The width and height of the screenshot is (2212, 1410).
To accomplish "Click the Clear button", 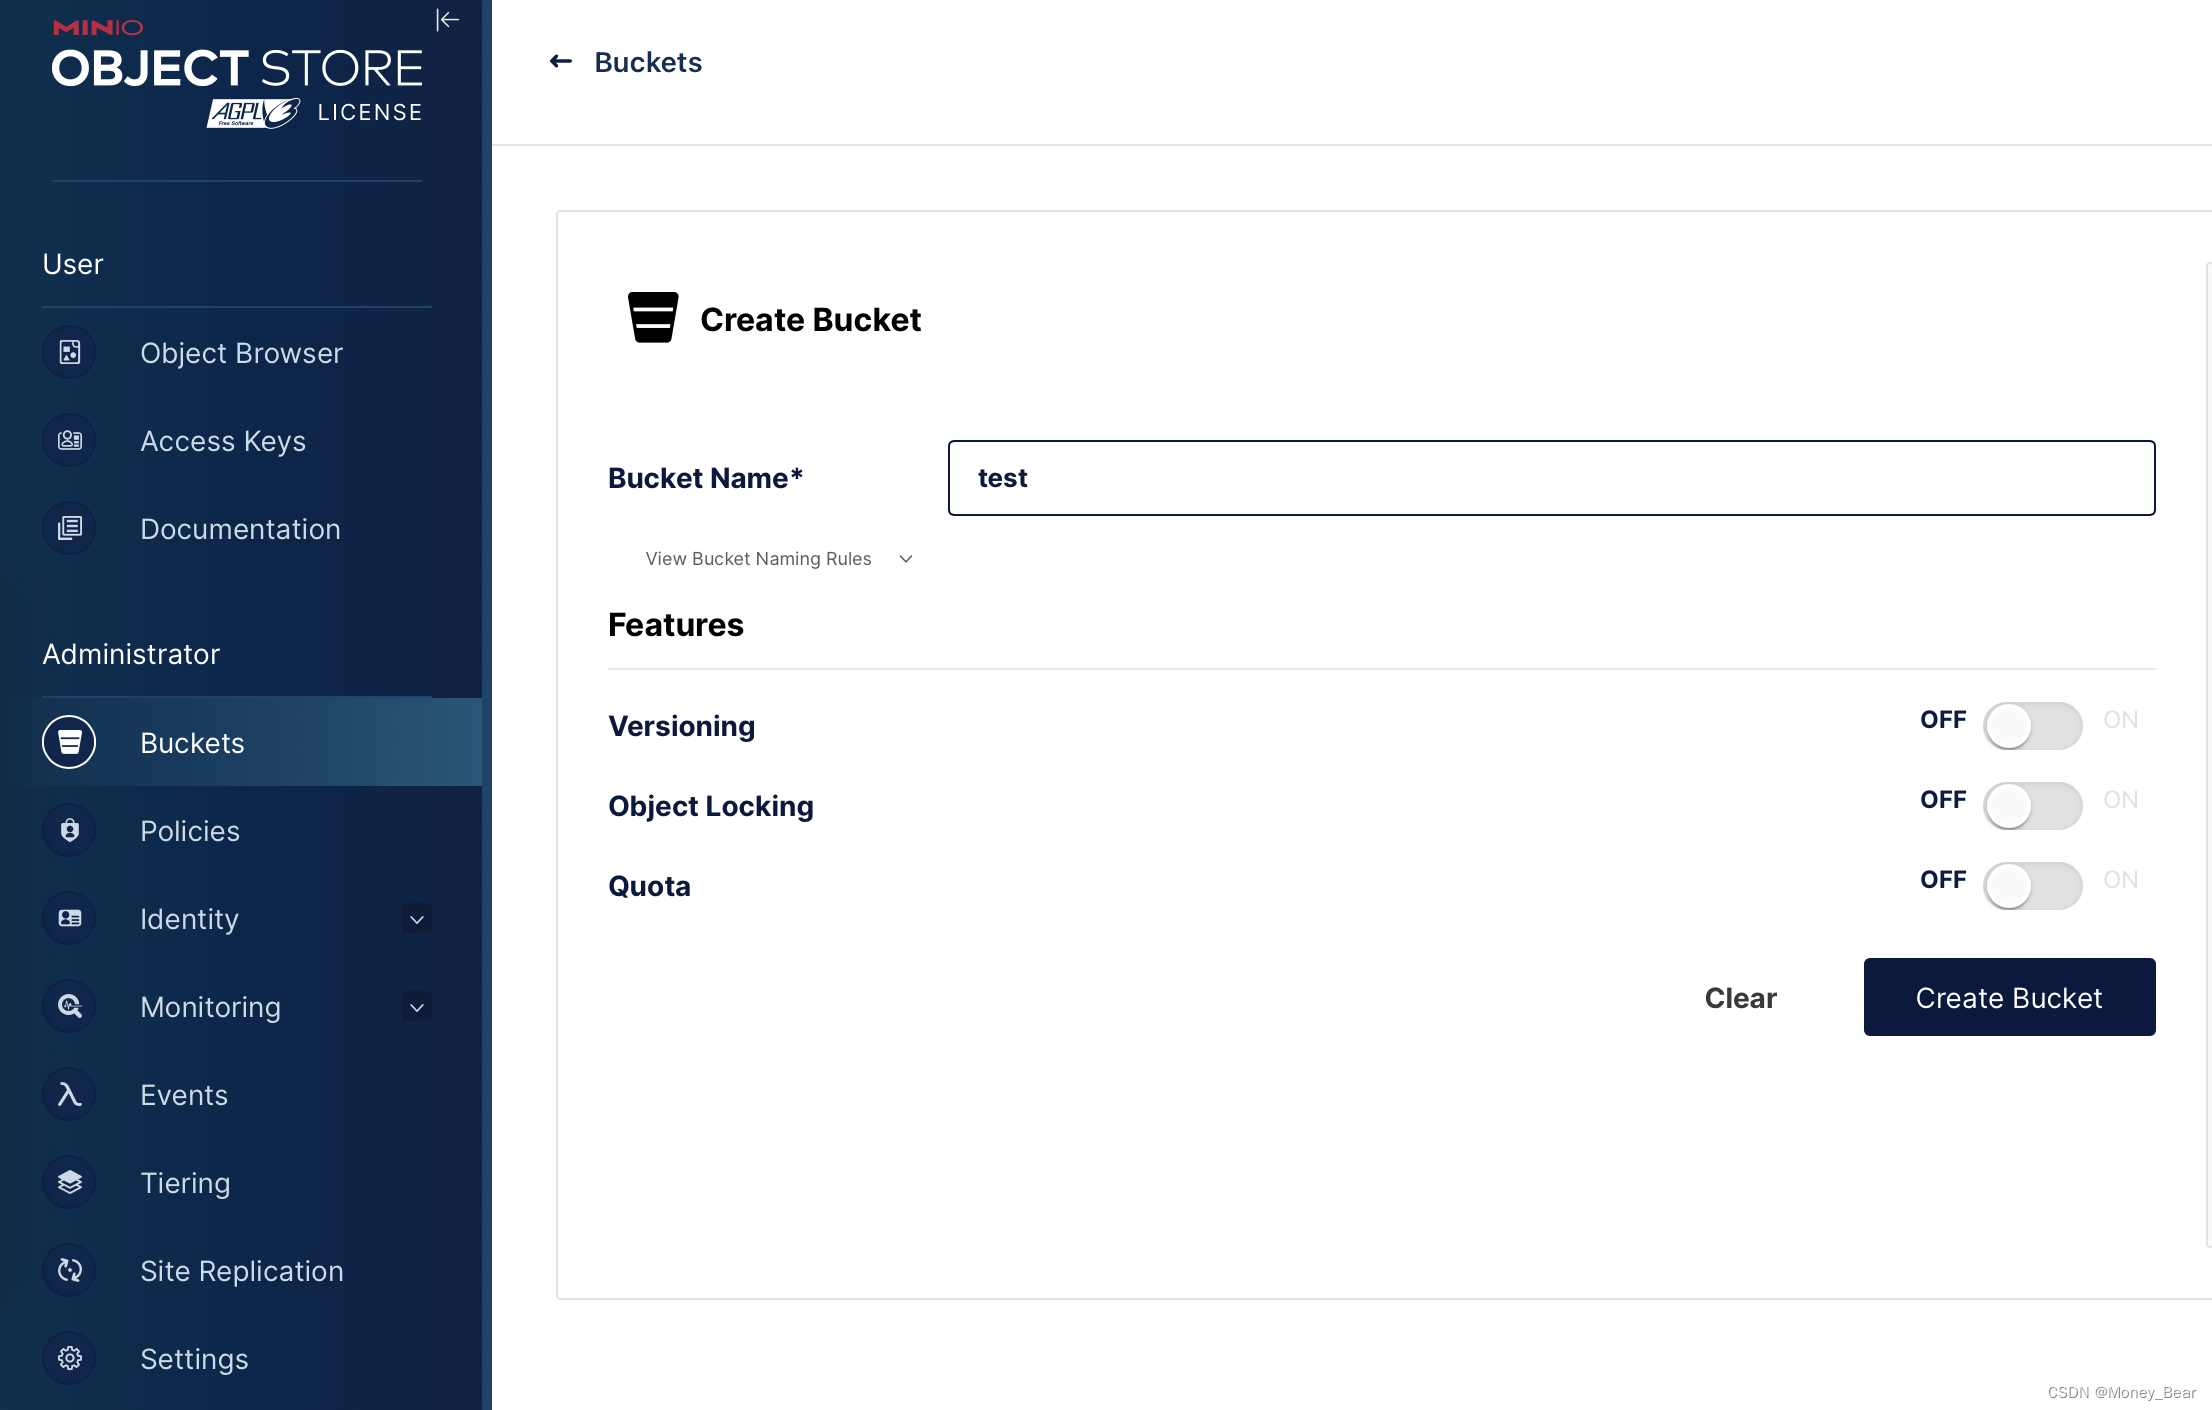I will (x=1740, y=998).
